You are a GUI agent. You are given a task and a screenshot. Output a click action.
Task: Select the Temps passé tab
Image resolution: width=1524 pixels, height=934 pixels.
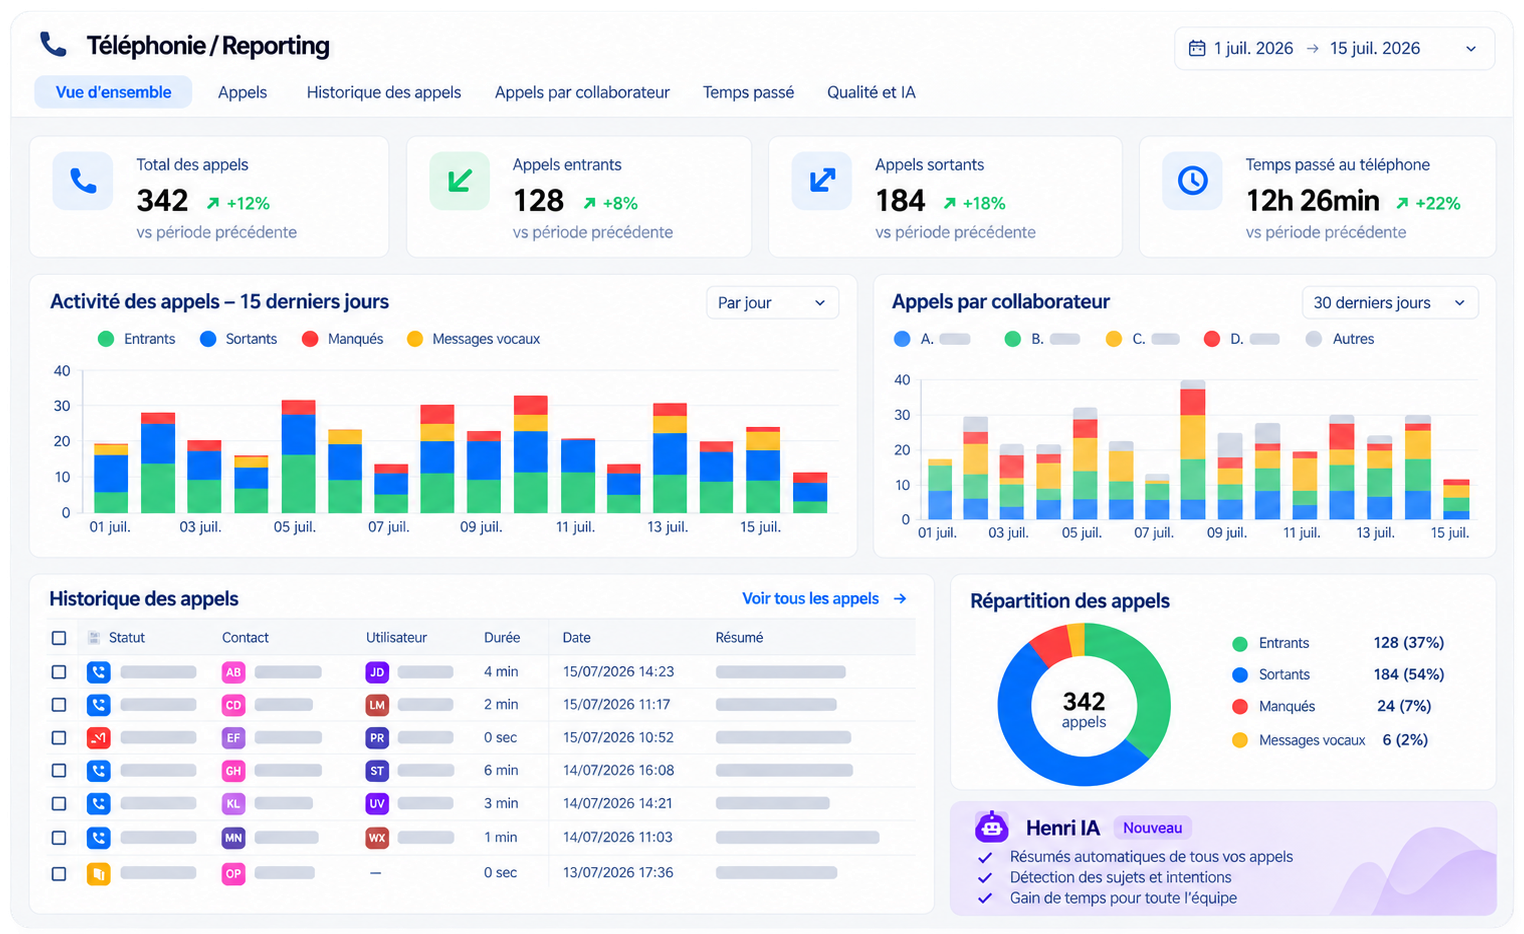pyautogui.click(x=748, y=92)
